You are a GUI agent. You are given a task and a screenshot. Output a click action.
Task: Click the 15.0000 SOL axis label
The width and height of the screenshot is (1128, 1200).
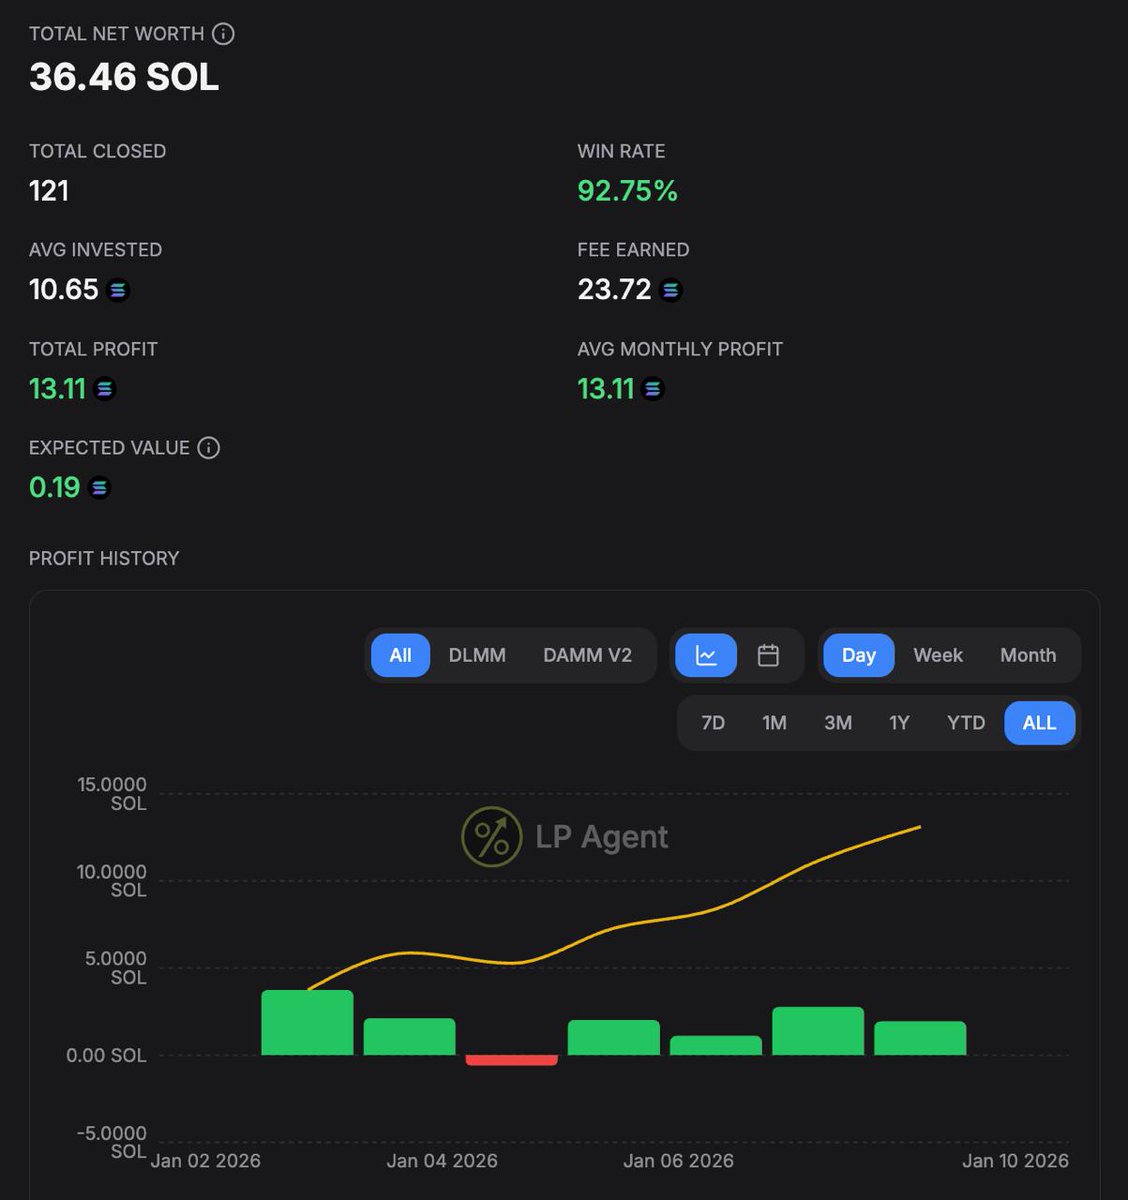(x=112, y=793)
